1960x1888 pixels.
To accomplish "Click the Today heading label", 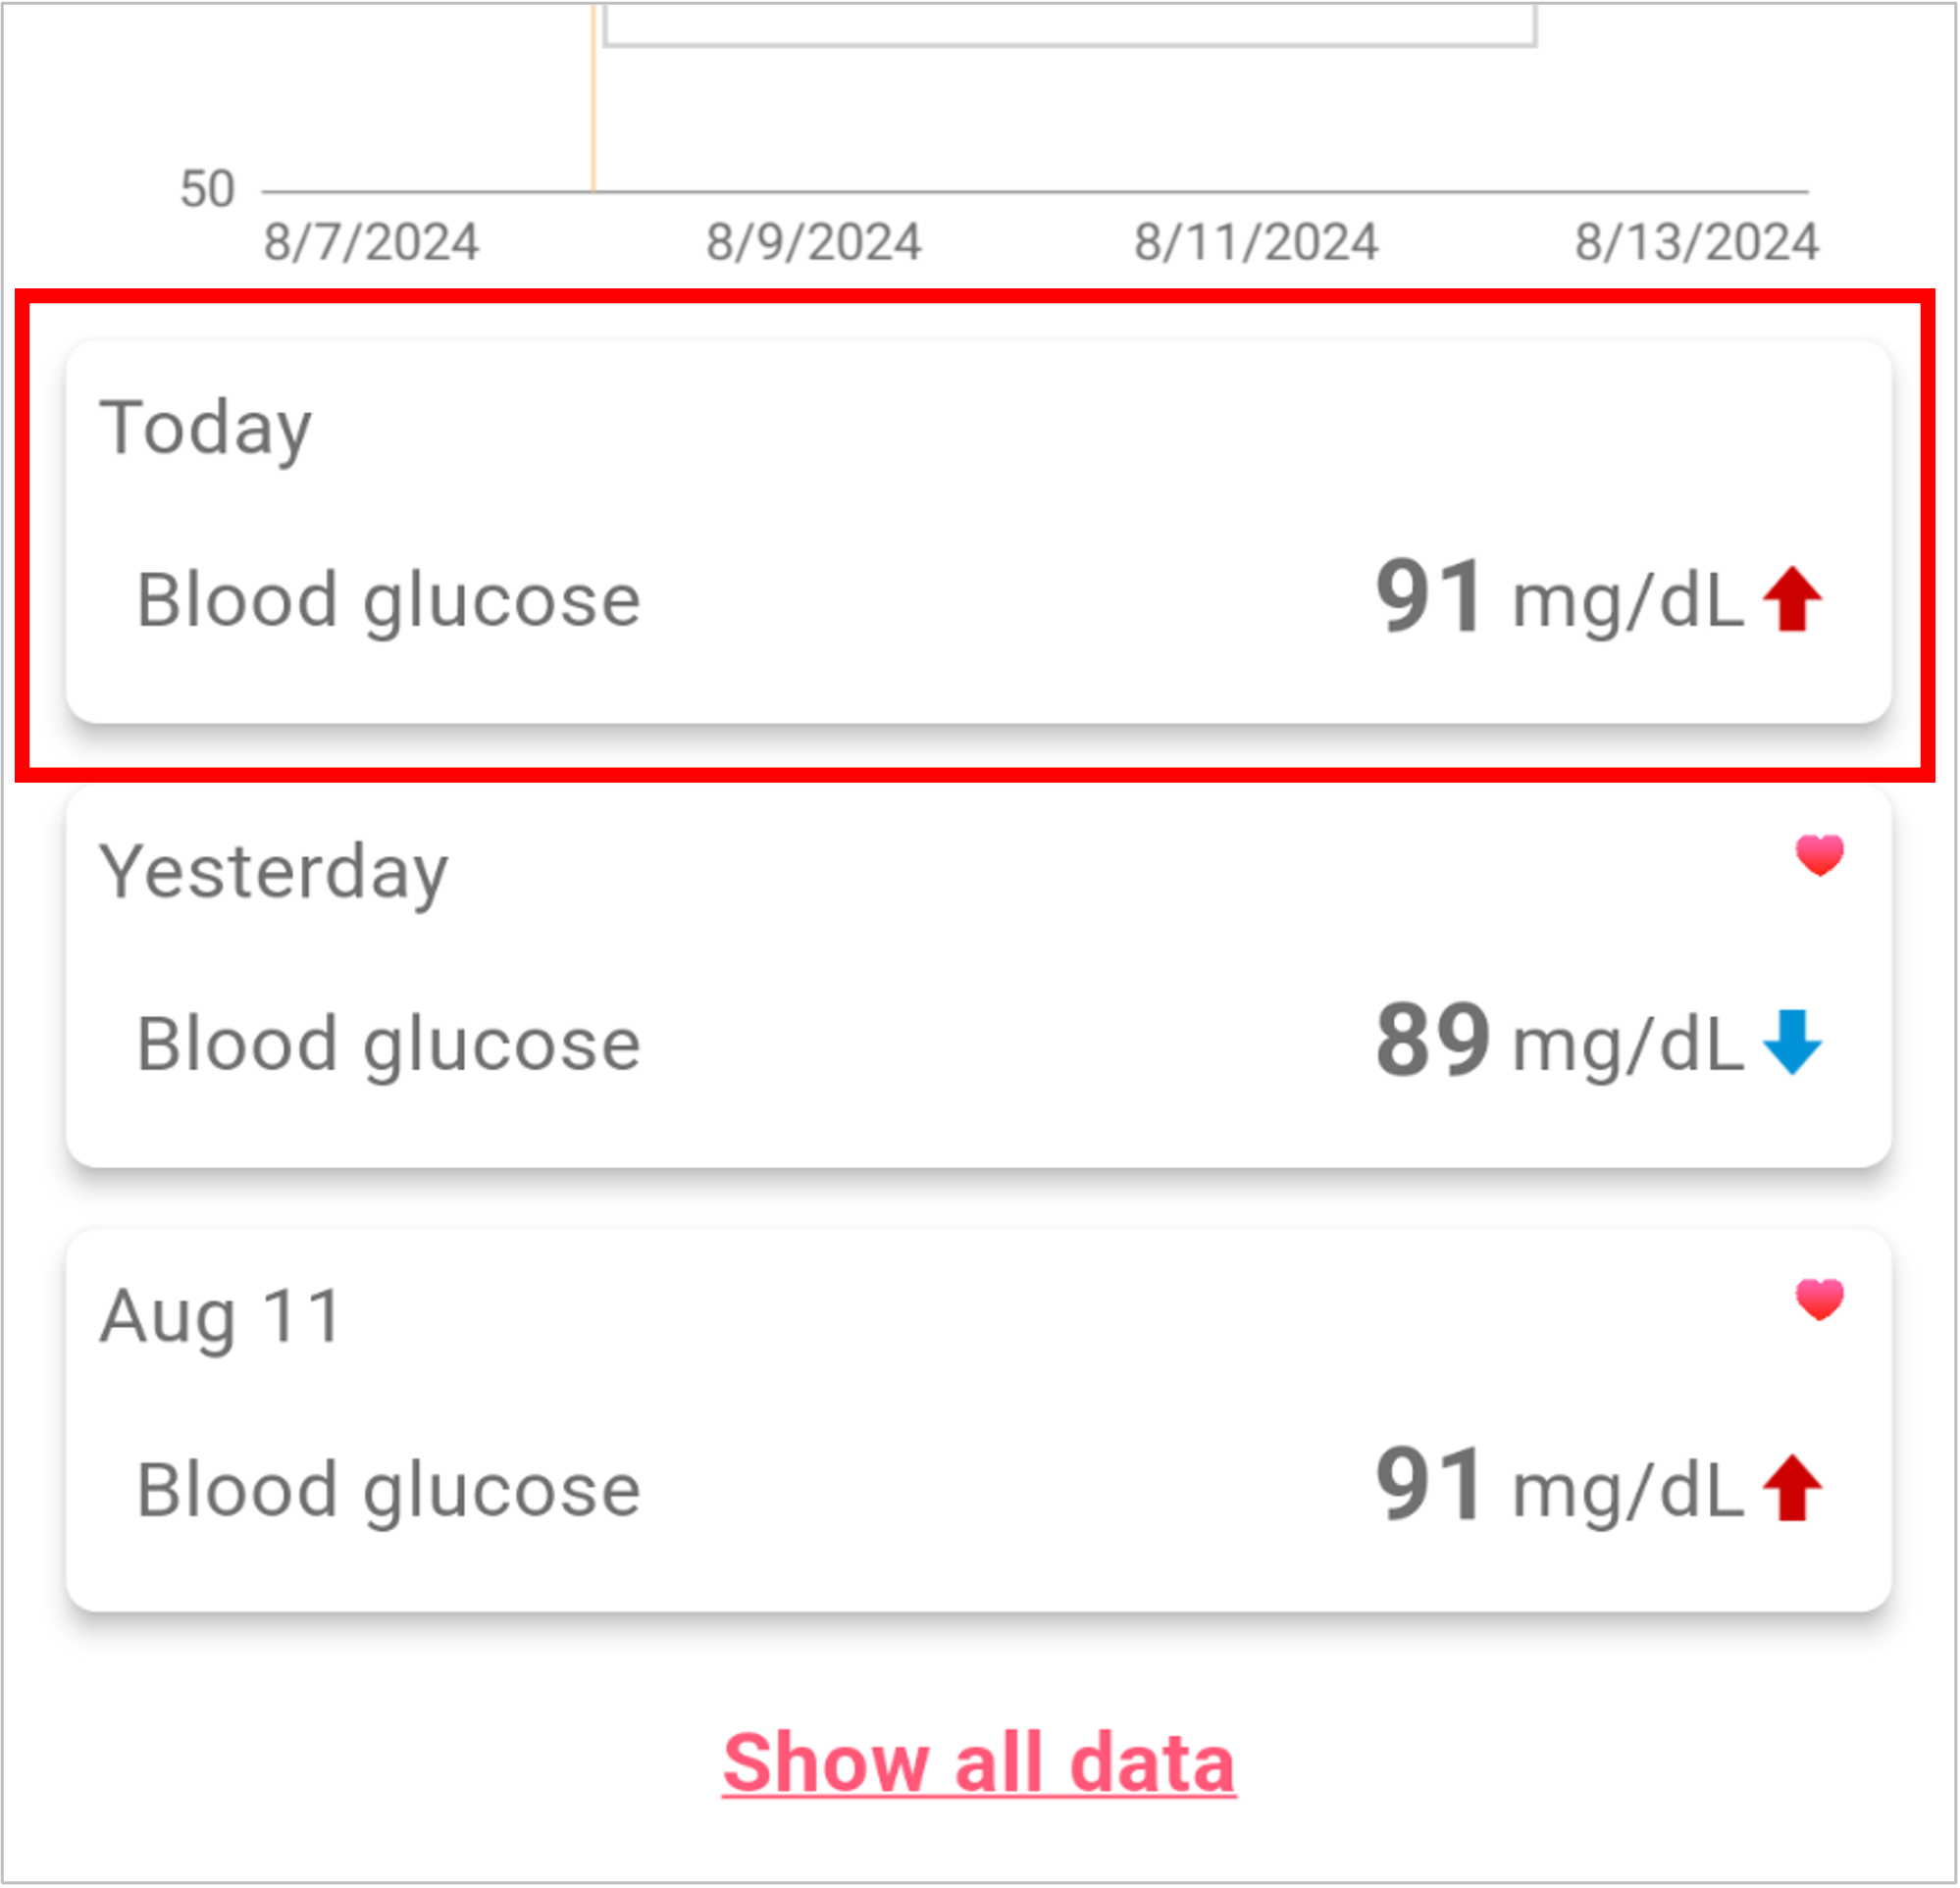I will pyautogui.click(x=206, y=429).
